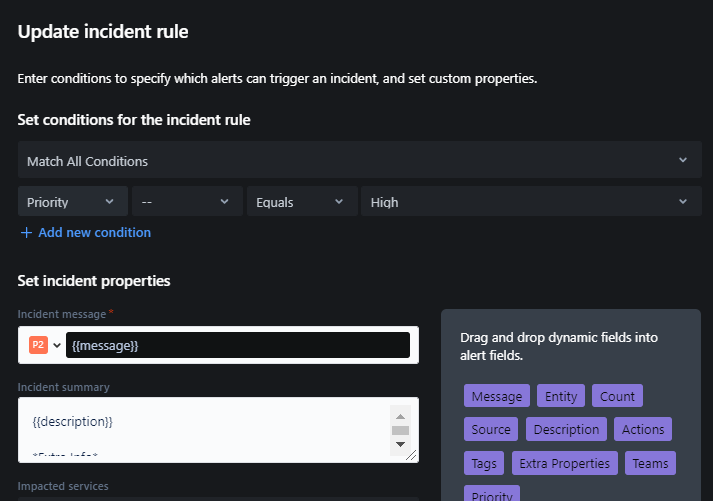713x501 pixels.
Task: Click the summary scrollbar down arrow
Action: (400, 444)
